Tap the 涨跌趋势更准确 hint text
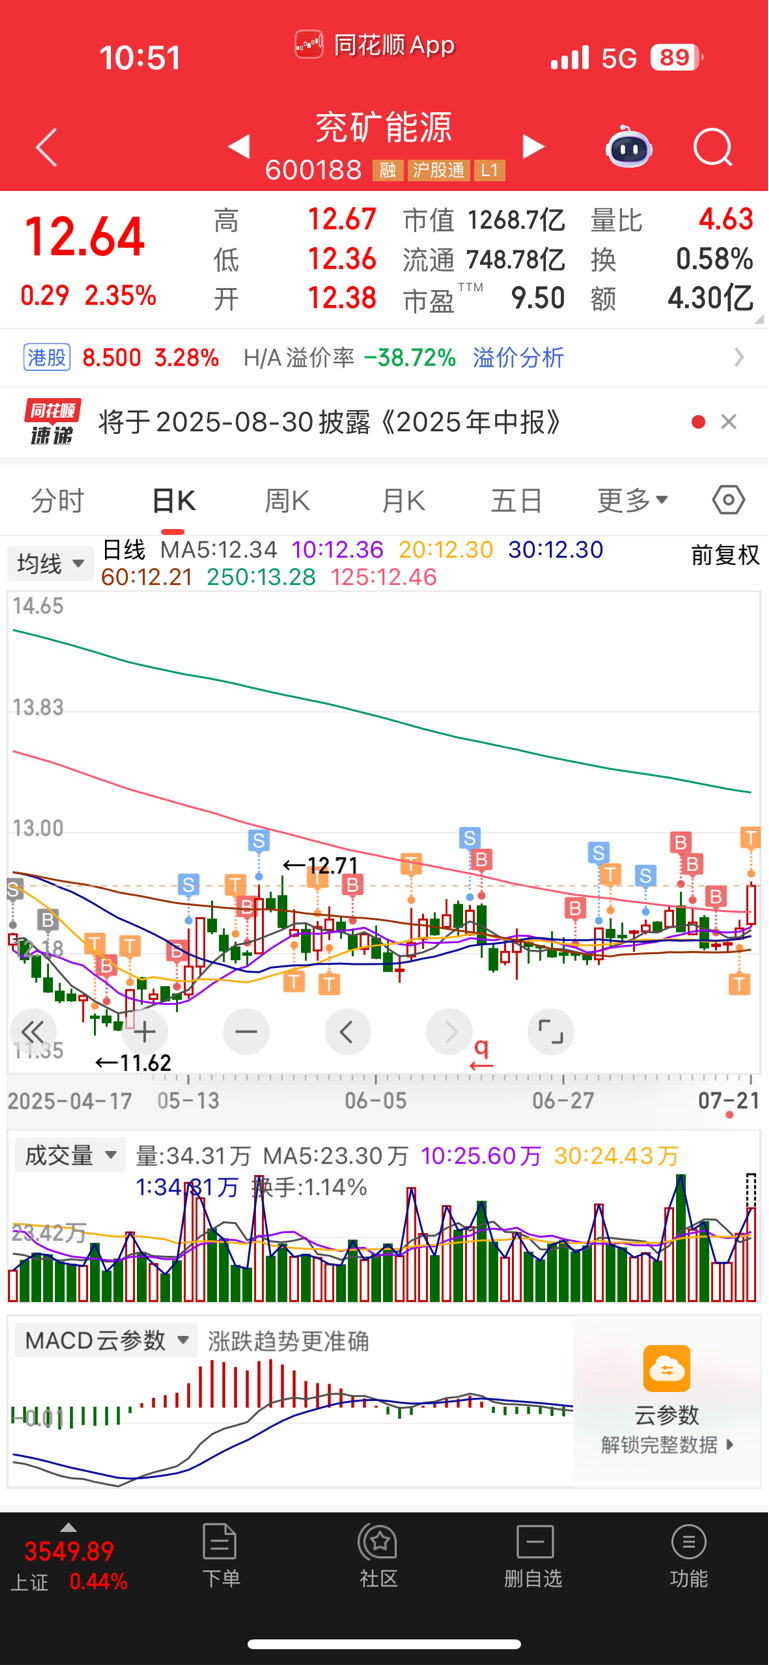The height and width of the screenshot is (1665, 769). [x=288, y=1341]
